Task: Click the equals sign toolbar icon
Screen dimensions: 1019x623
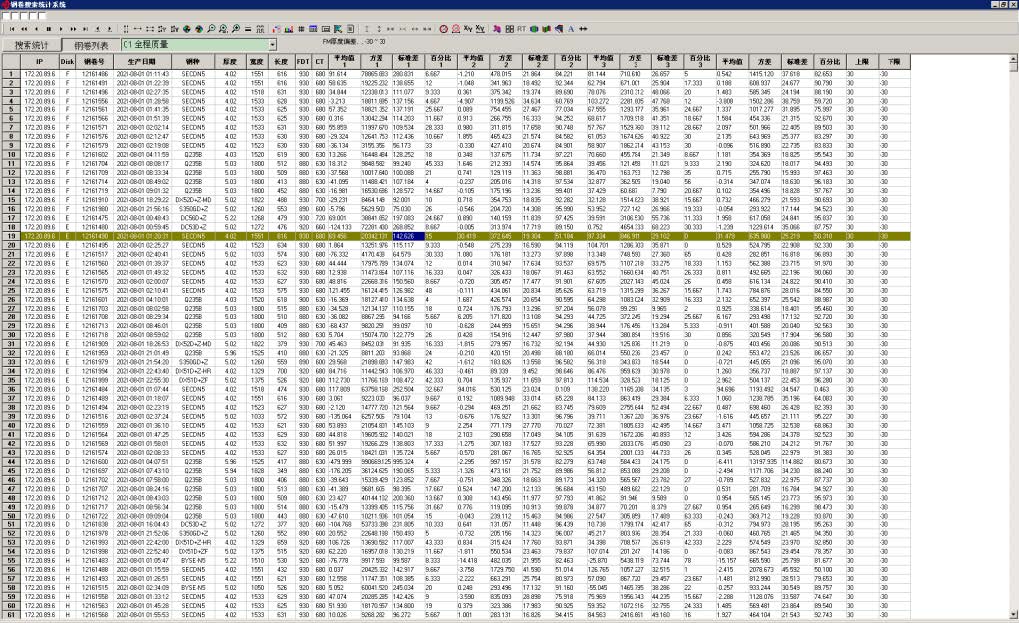Action: tap(247, 29)
